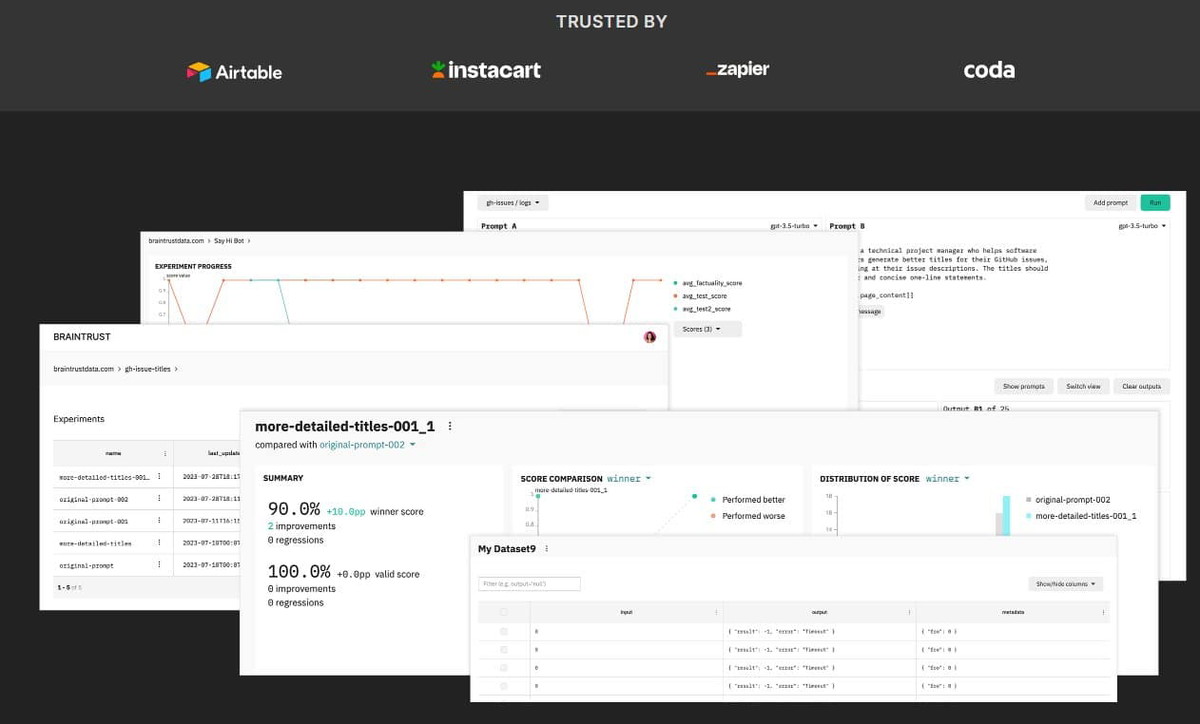
Task: Open kebab menu next to My Dataset9
Action: [x=546, y=549]
